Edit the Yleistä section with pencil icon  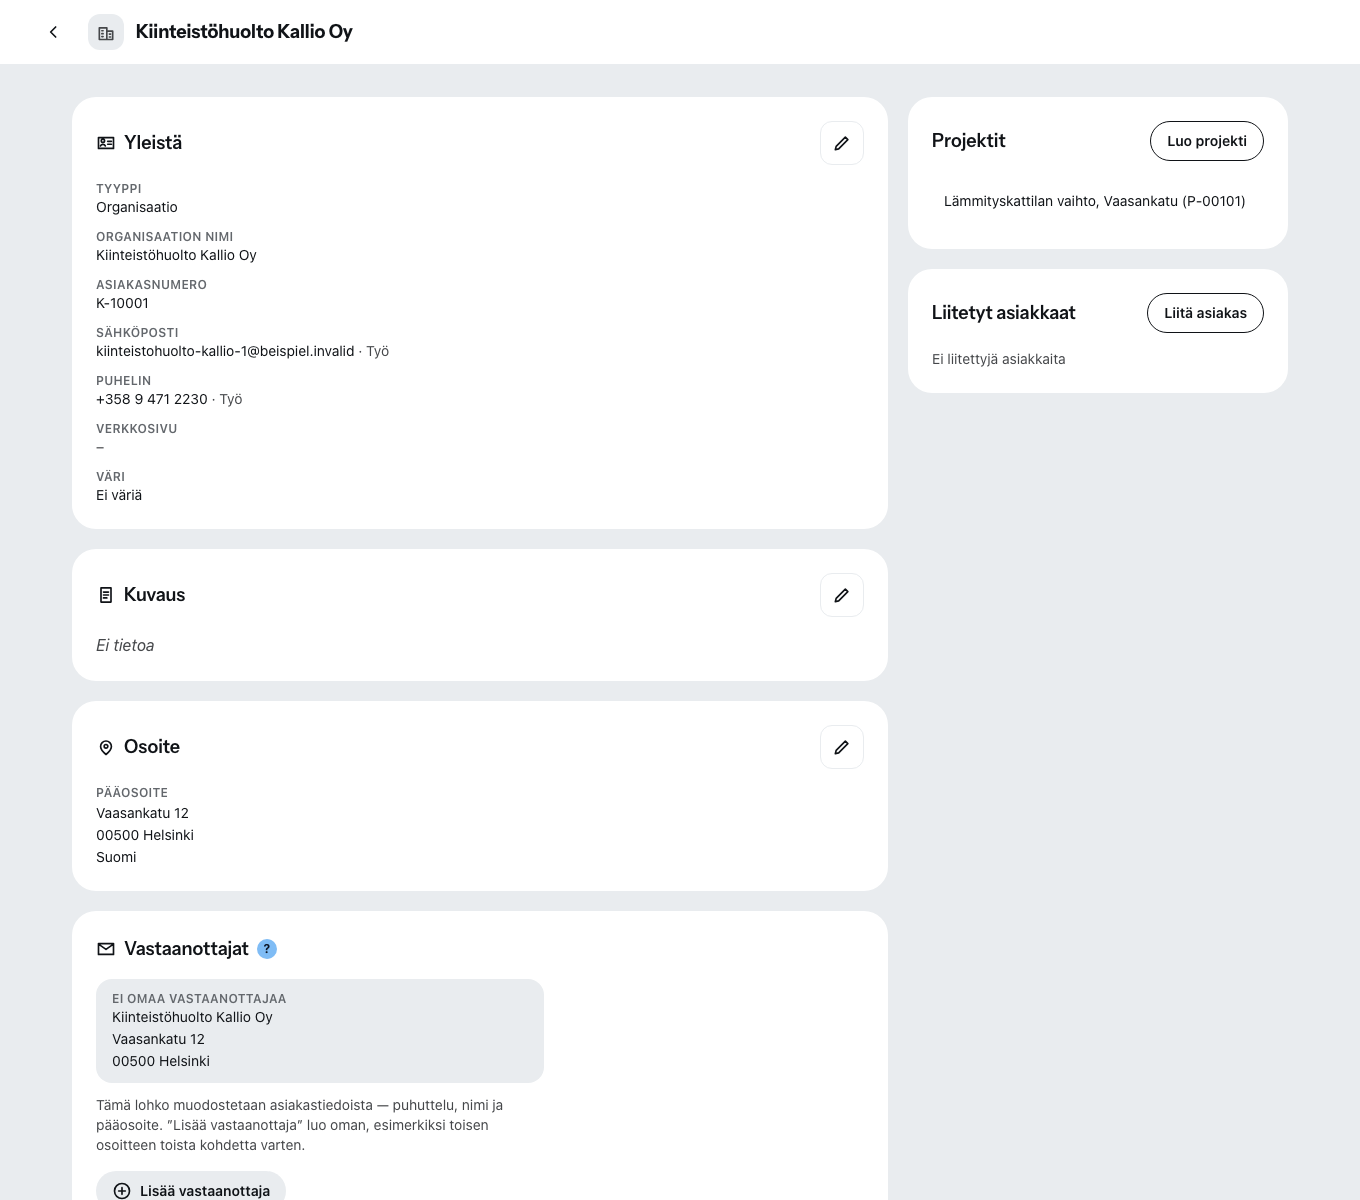point(842,143)
